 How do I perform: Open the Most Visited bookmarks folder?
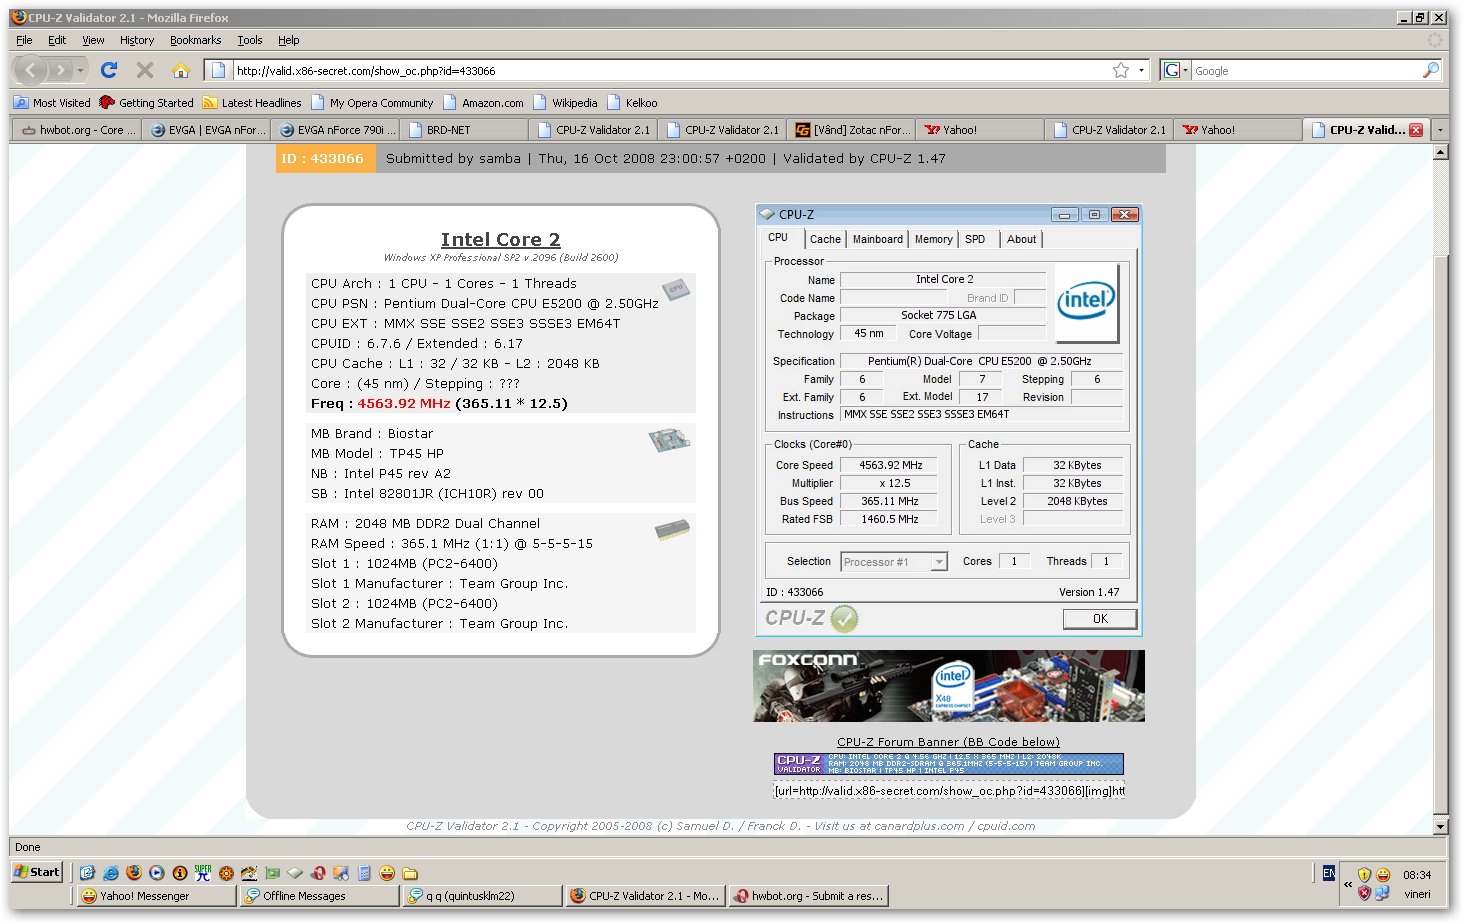(52, 103)
